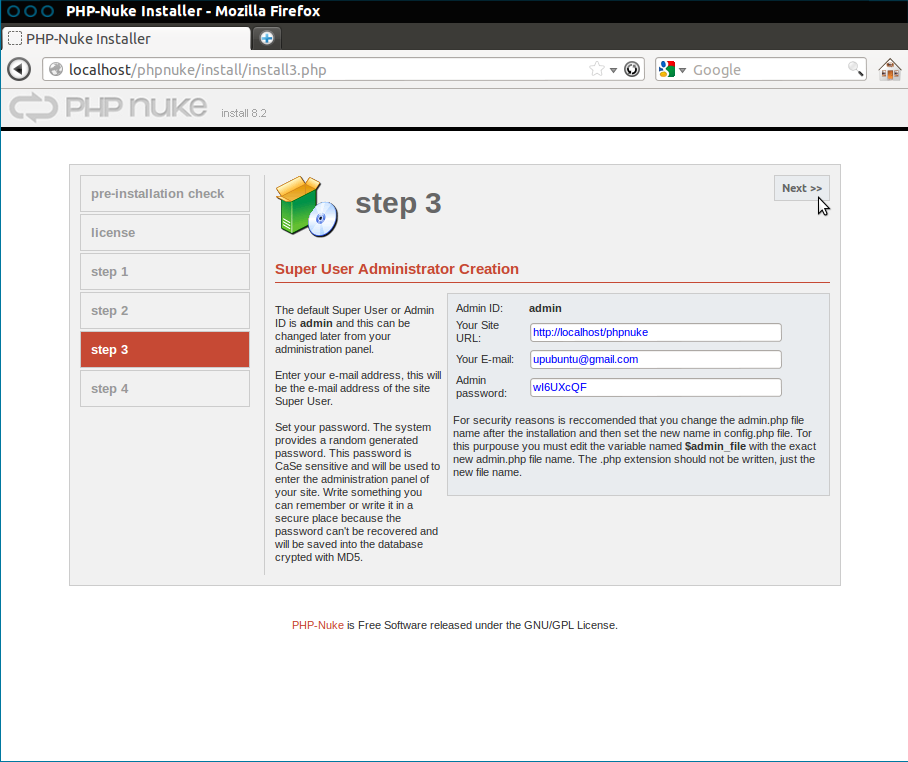Open the Google search engine selector

point(672,69)
